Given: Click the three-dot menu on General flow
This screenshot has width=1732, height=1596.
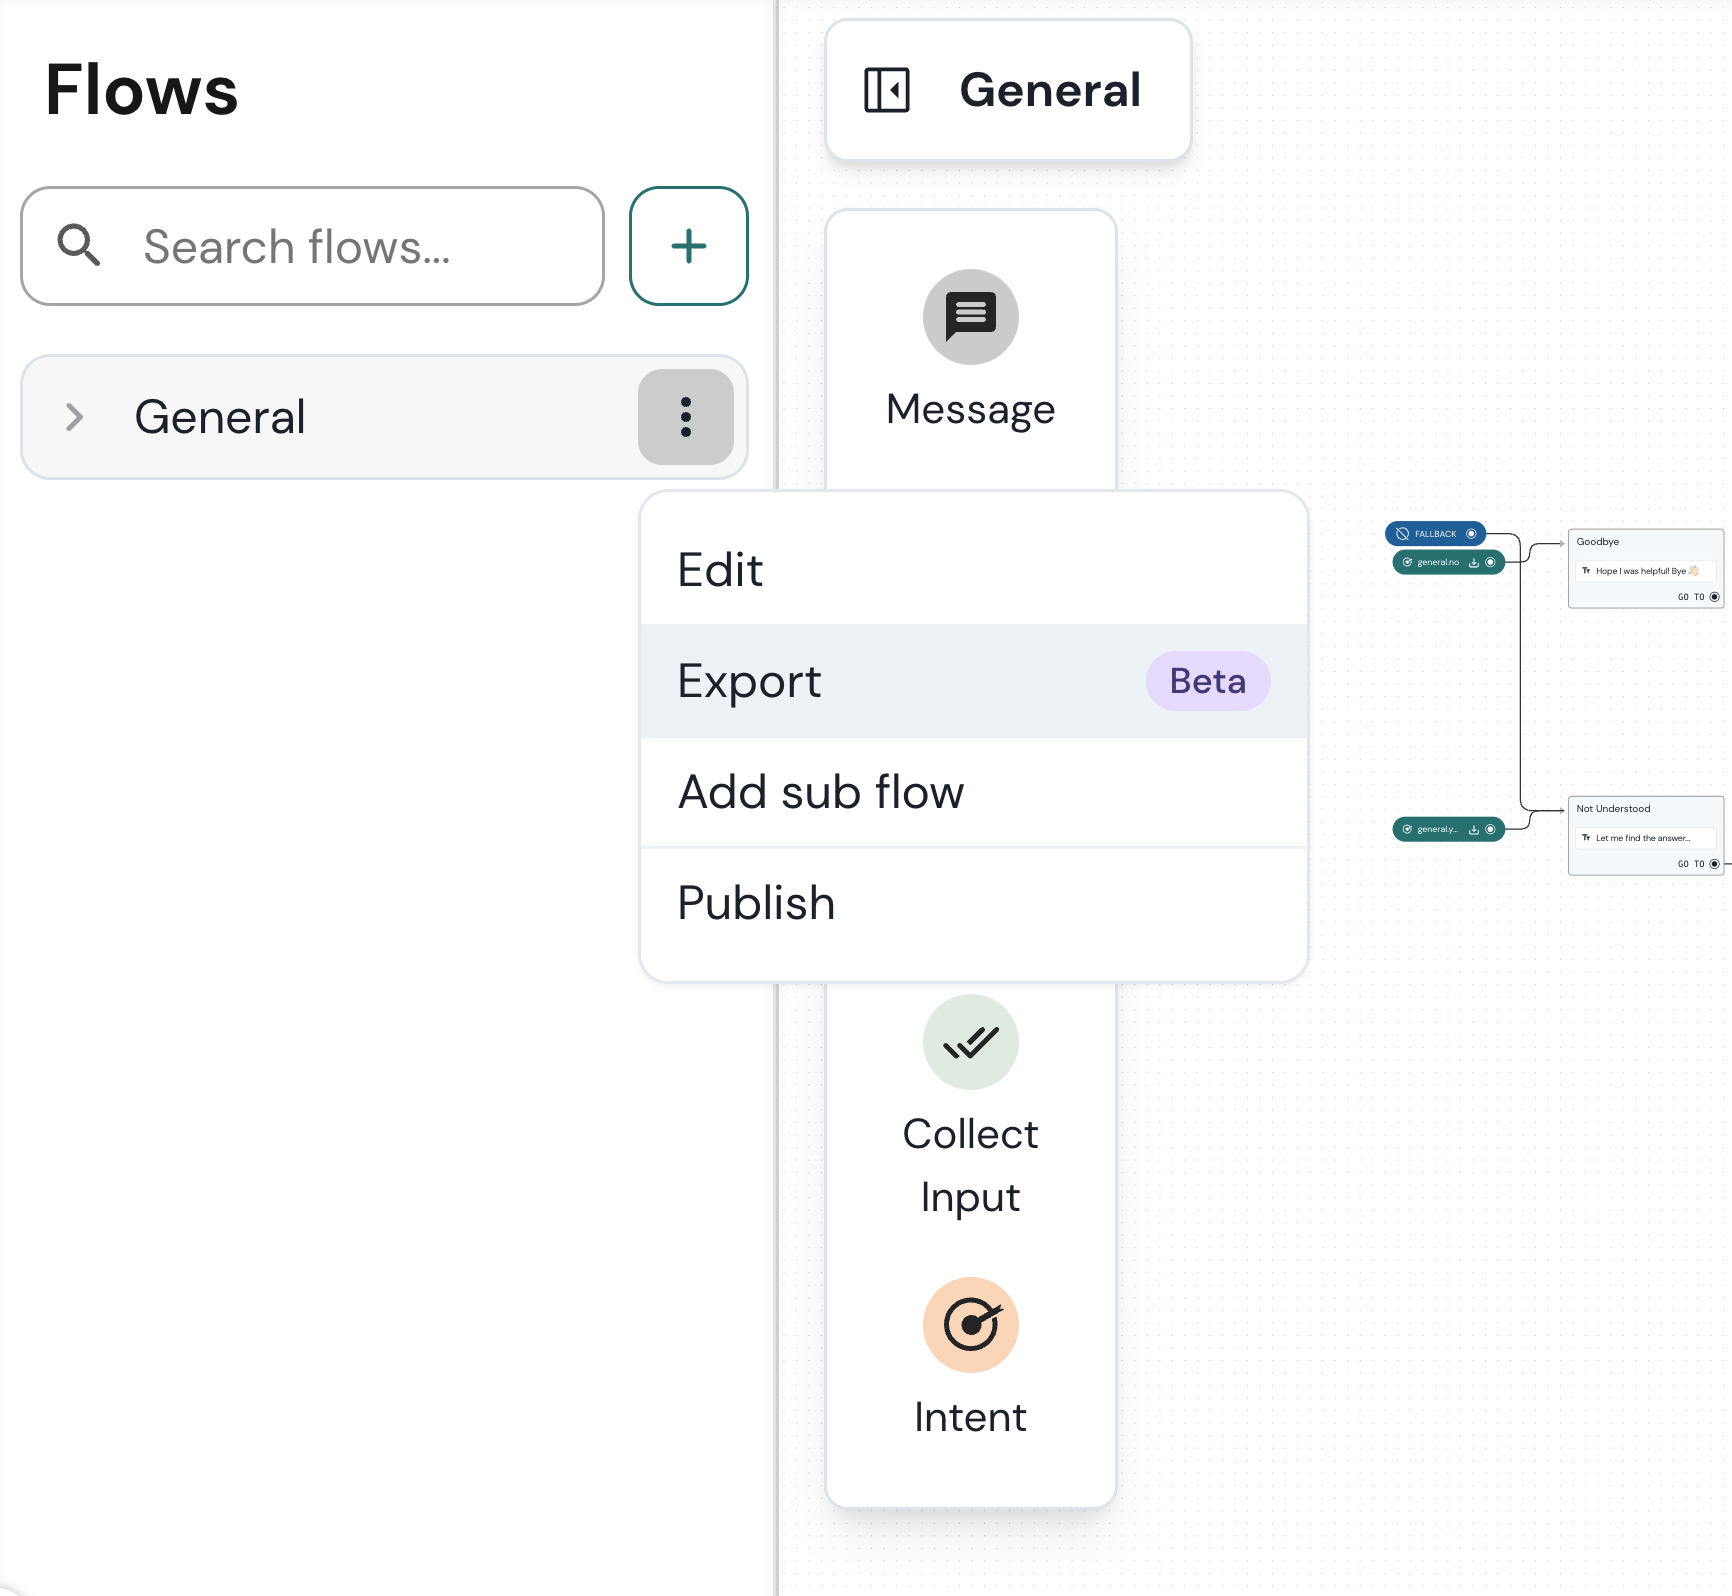Looking at the screenshot, I should tap(685, 417).
